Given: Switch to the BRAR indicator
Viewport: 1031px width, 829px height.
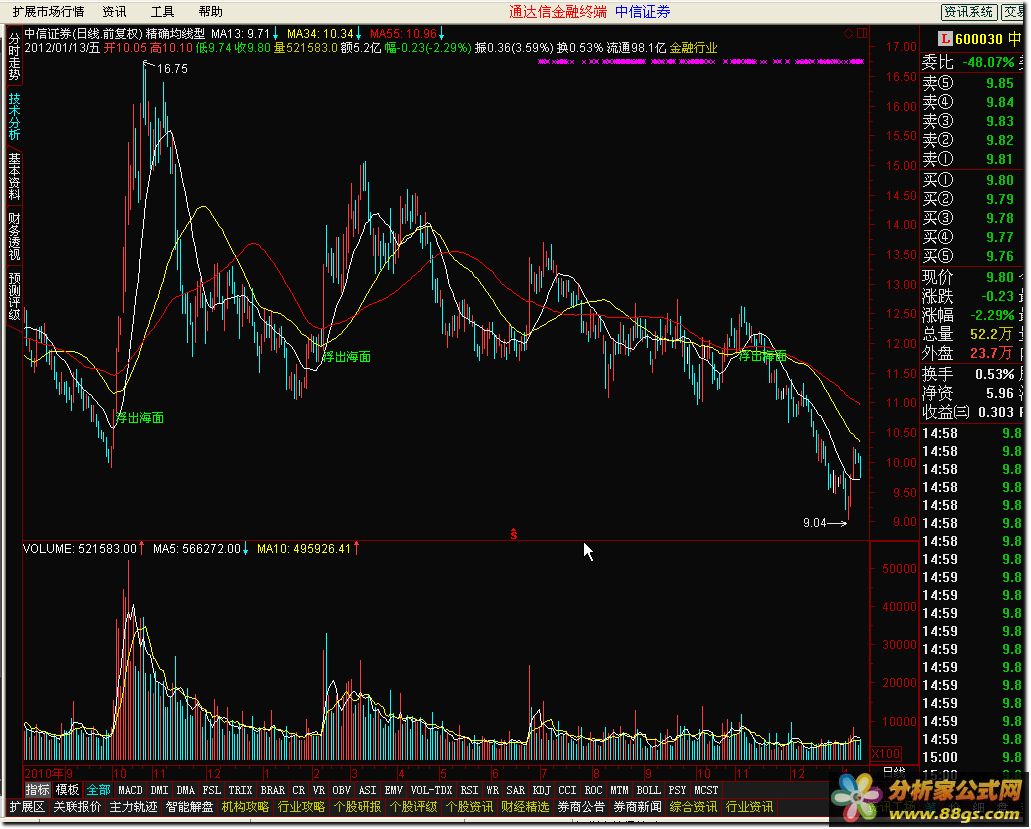Looking at the screenshot, I should (272, 790).
